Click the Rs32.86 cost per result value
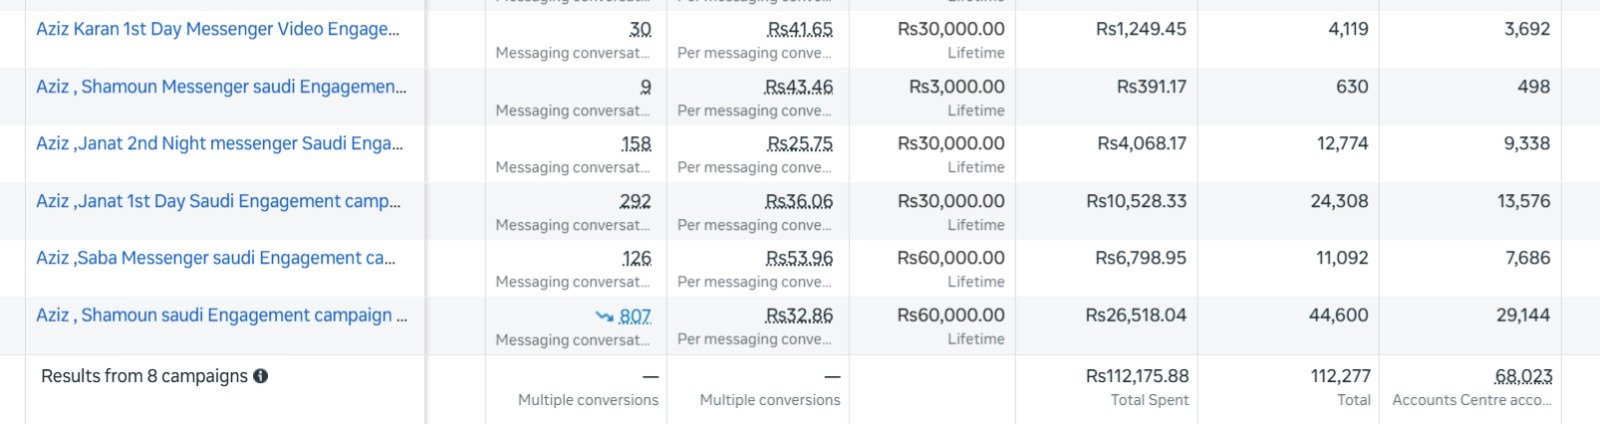This screenshot has height=424, width=1600. click(799, 316)
